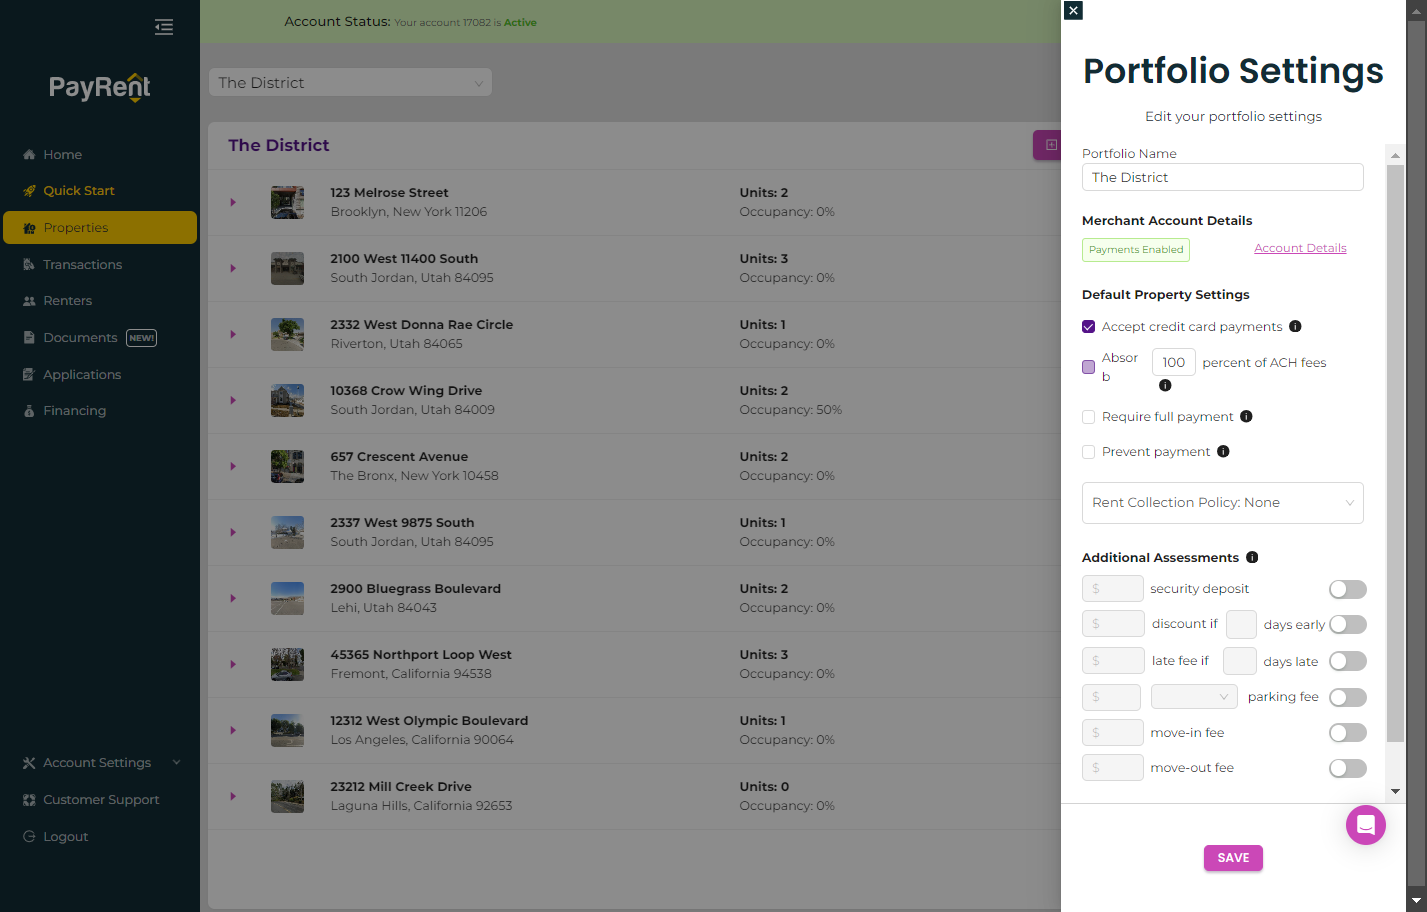The image size is (1427, 912).
Task: Enable the late fee switch
Action: click(x=1347, y=661)
